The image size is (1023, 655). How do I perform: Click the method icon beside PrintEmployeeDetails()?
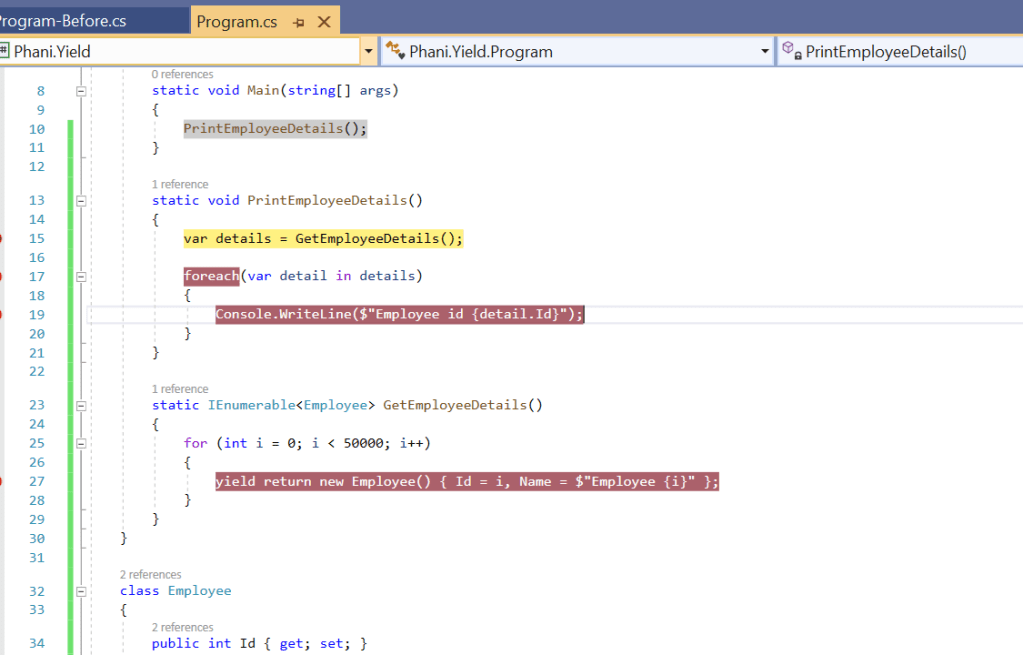click(790, 51)
